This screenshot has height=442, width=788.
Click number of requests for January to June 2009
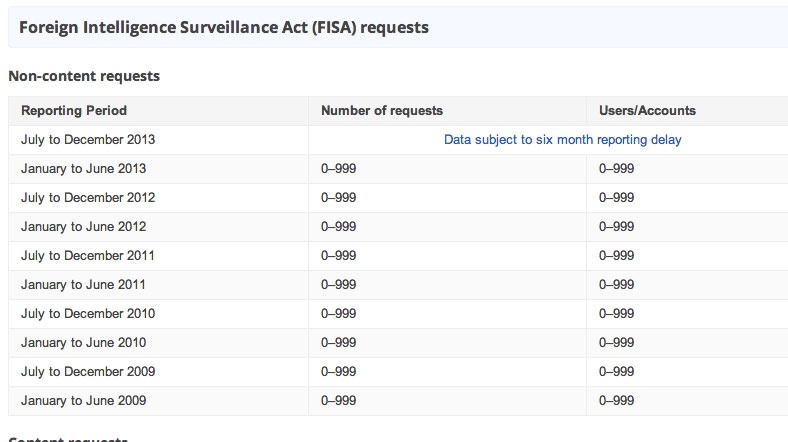pyautogui.click(x=339, y=401)
